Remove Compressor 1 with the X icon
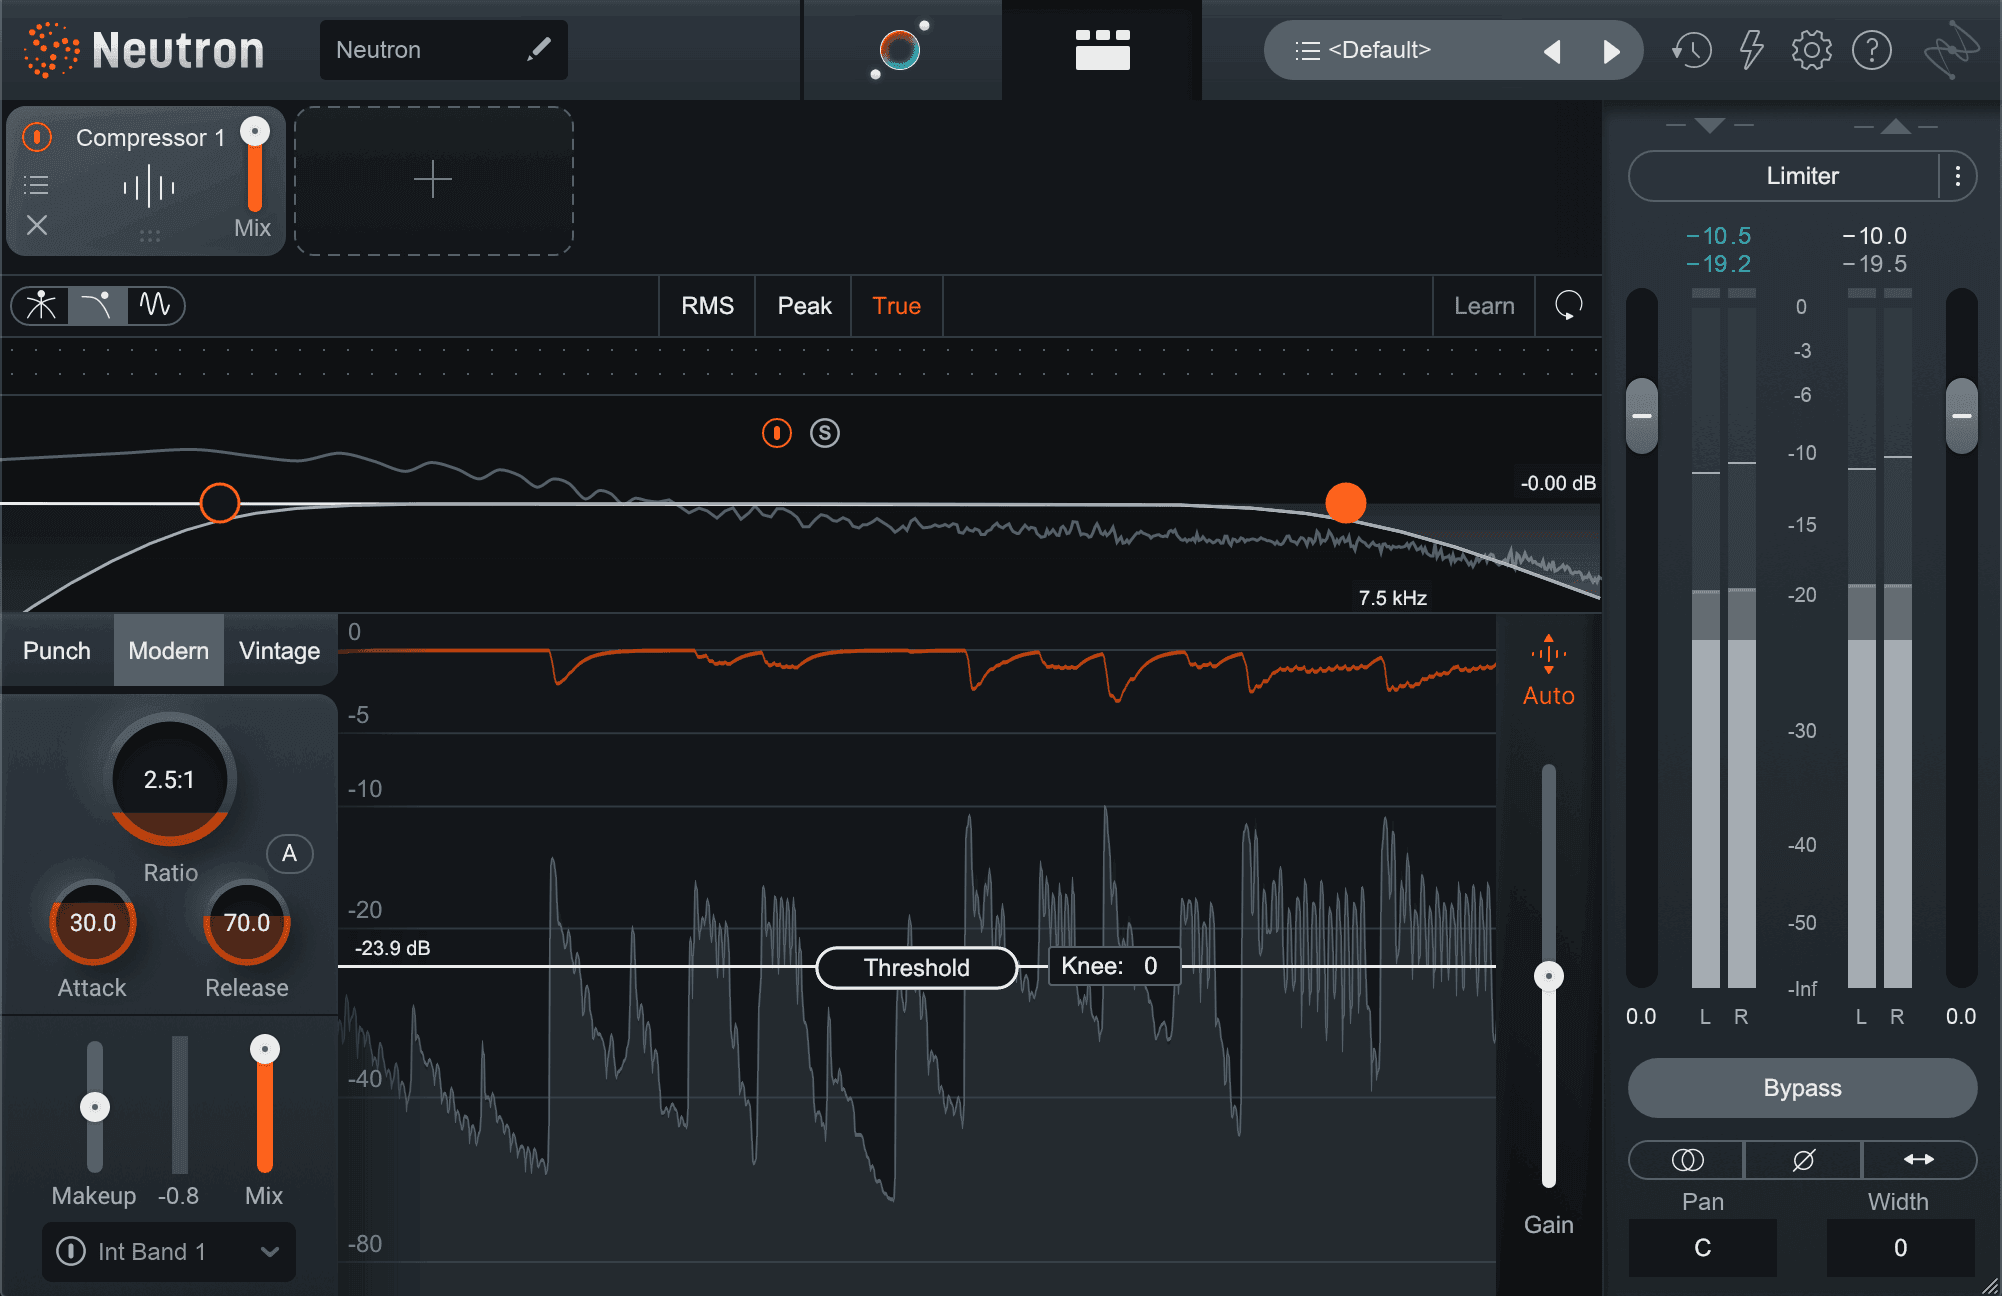The height and width of the screenshot is (1296, 2002). [x=37, y=225]
